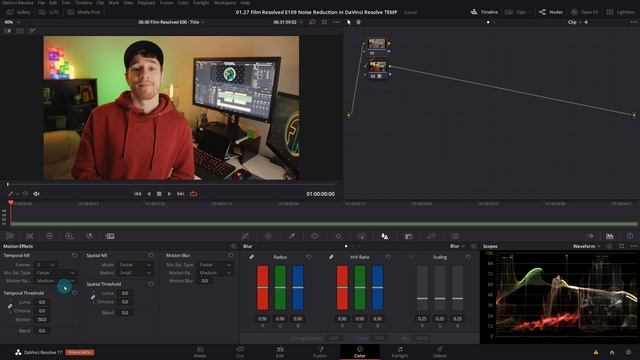Open the Color Wheels palette

tap(49, 236)
